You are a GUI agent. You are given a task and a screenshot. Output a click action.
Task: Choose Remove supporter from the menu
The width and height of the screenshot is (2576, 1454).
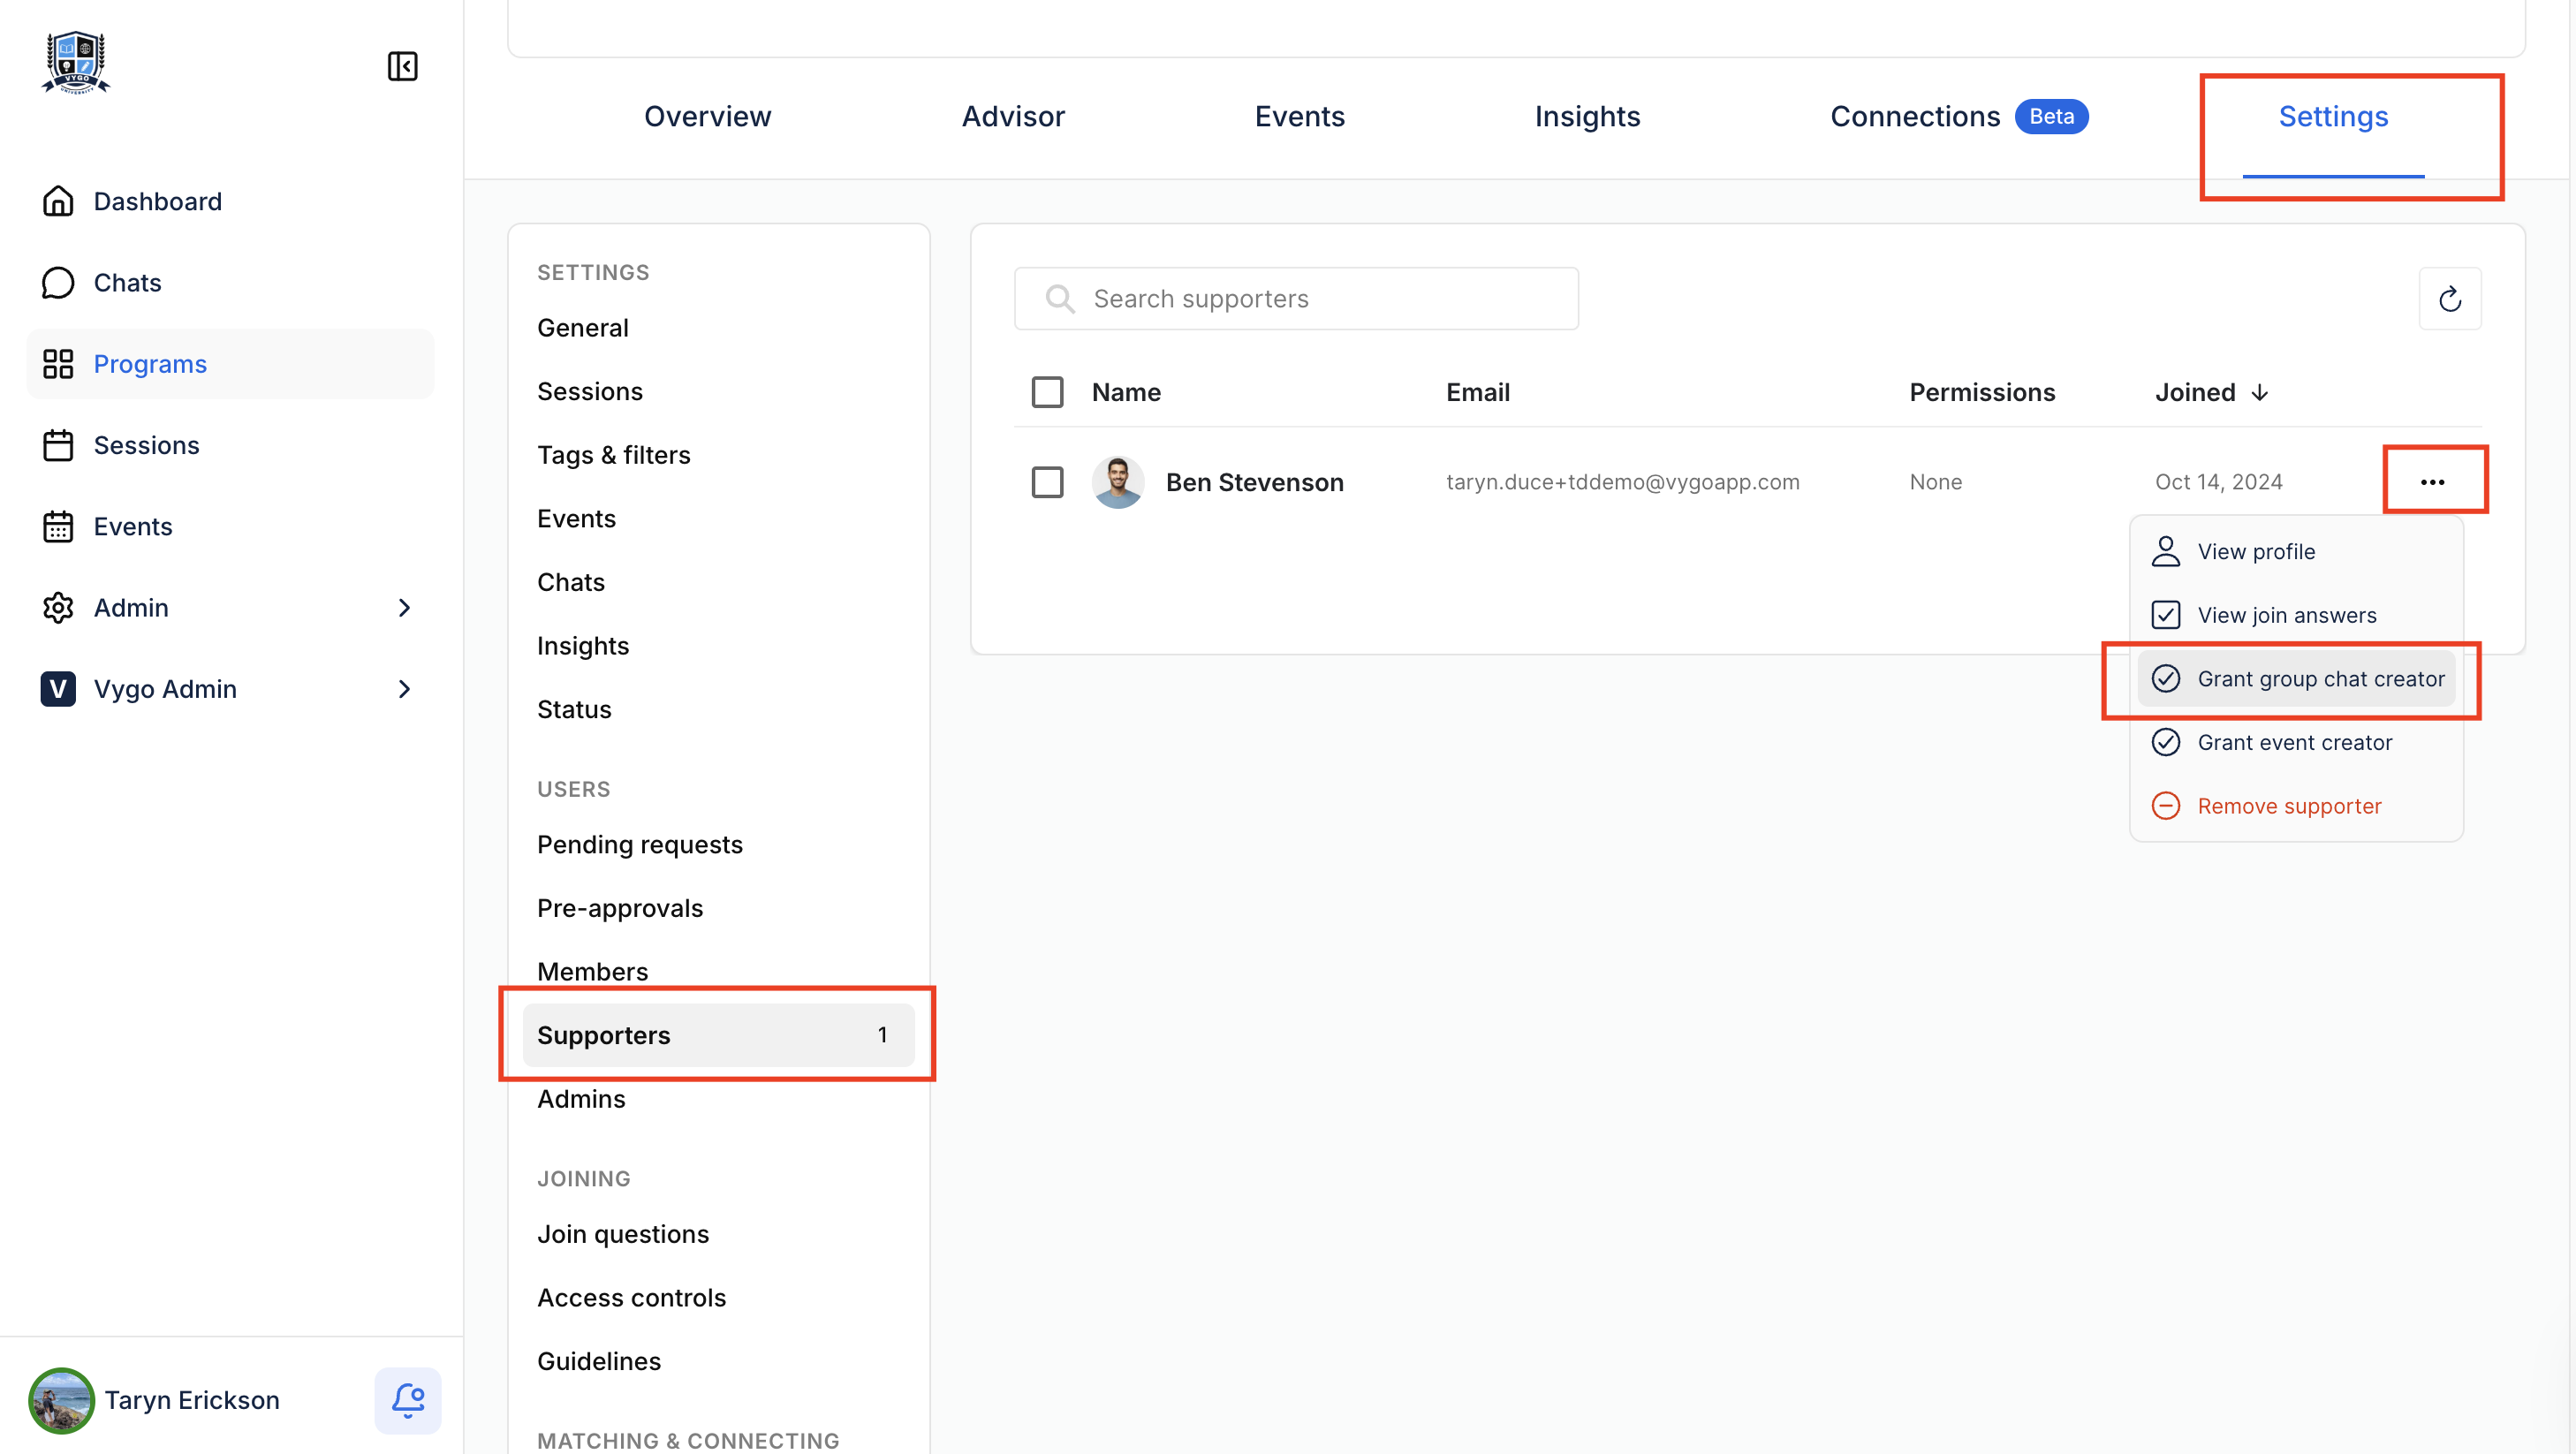pyautogui.click(x=2288, y=806)
